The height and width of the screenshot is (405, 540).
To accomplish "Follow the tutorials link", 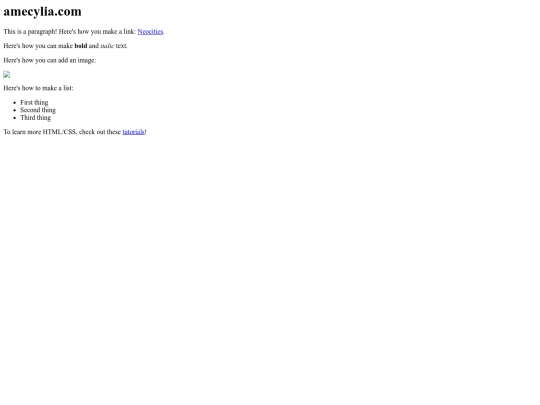I will coord(134,132).
